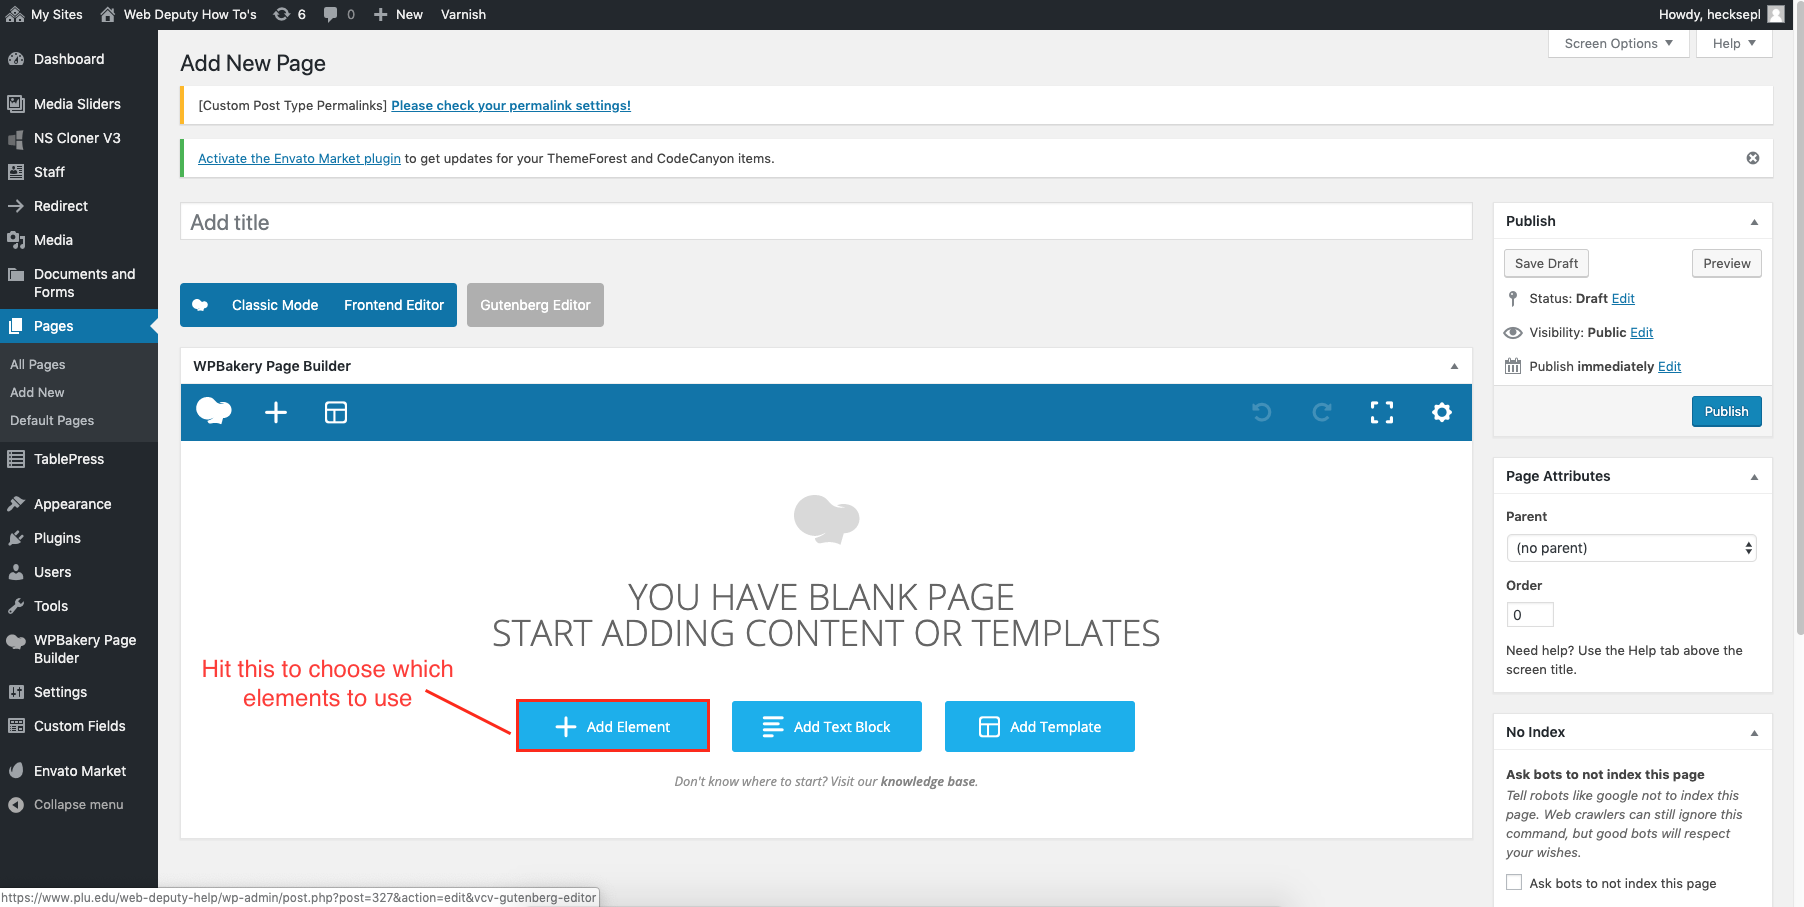Screen dimensions: 1804x907
Task: Click the Collapse menu arrow icon
Action: tap(16, 805)
